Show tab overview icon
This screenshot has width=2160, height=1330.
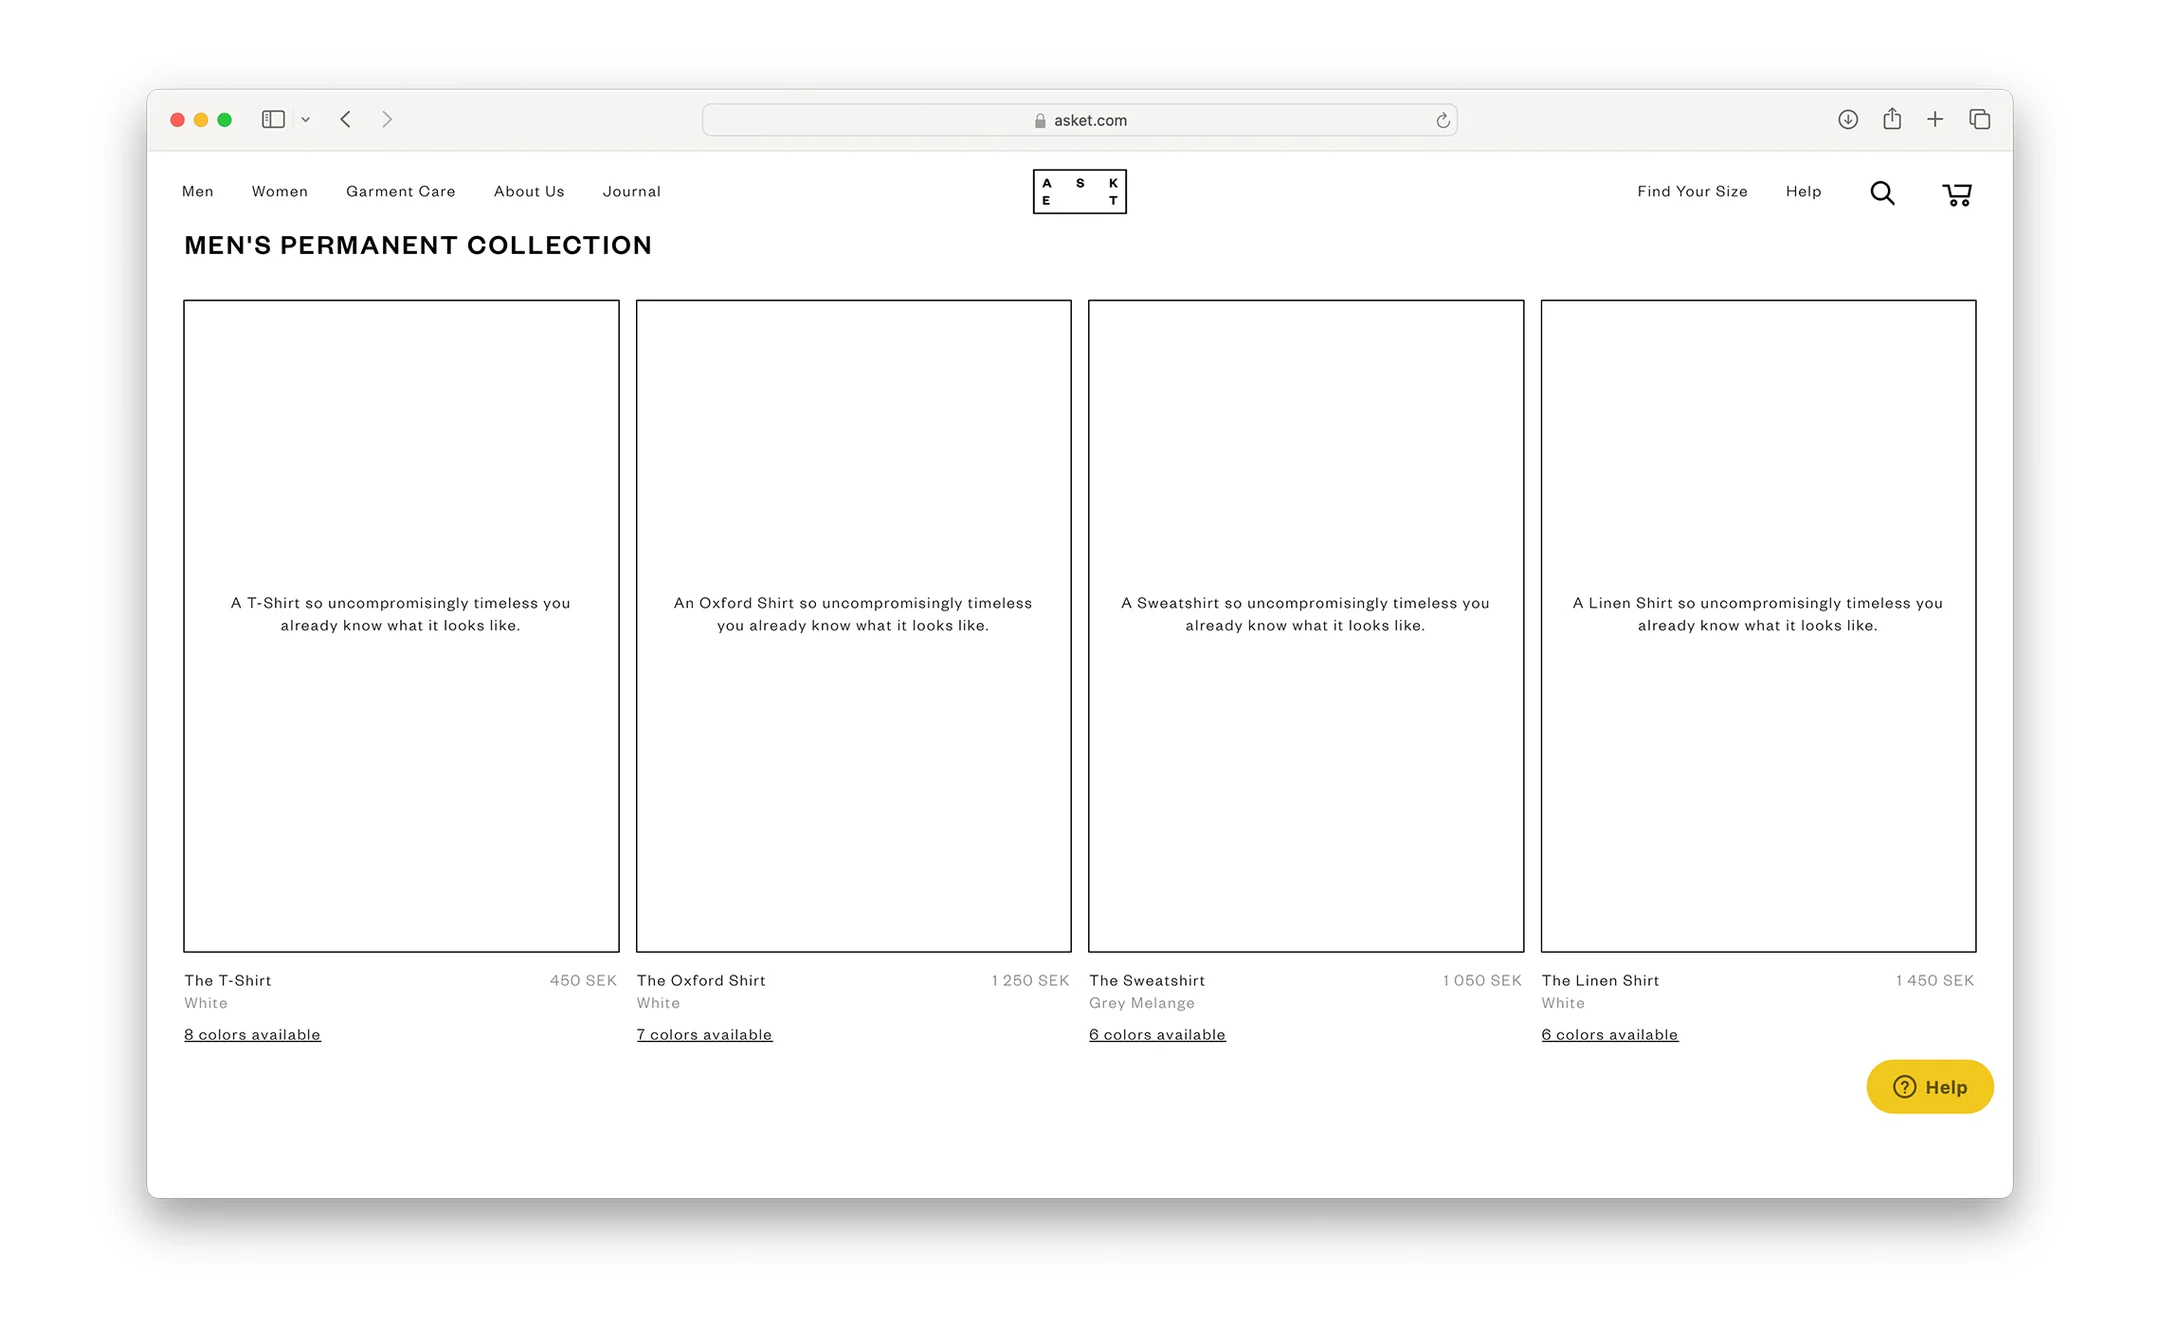pyautogui.click(x=1979, y=119)
